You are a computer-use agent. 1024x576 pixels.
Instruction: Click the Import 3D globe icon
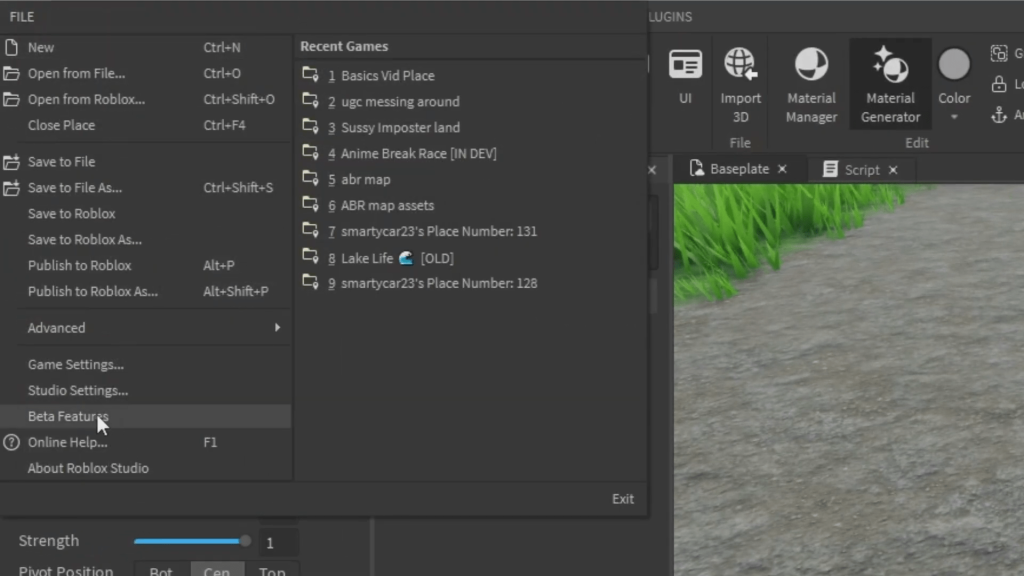[740, 64]
